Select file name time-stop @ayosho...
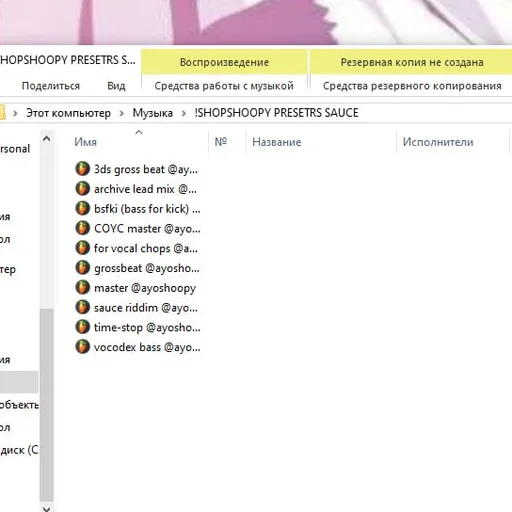The image size is (512, 512). coord(147,328)
